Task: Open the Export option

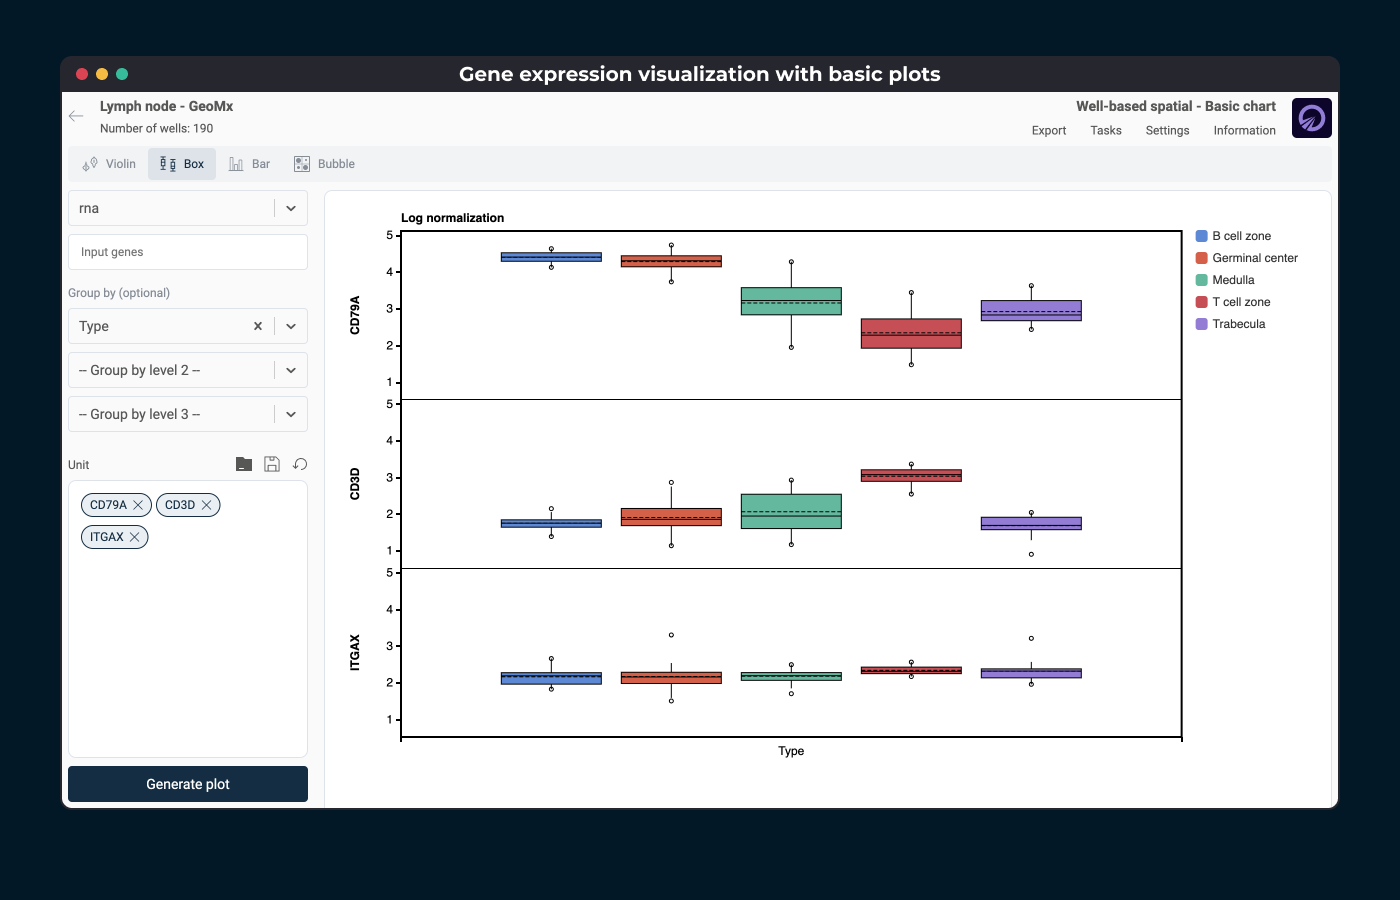Action: [x=1049, y=130]
